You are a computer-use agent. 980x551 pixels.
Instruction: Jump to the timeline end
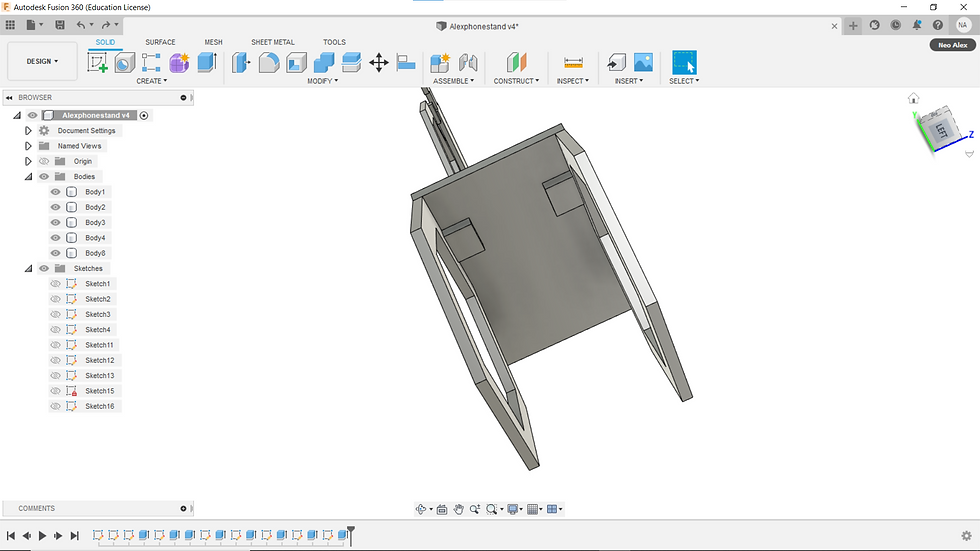74,535
